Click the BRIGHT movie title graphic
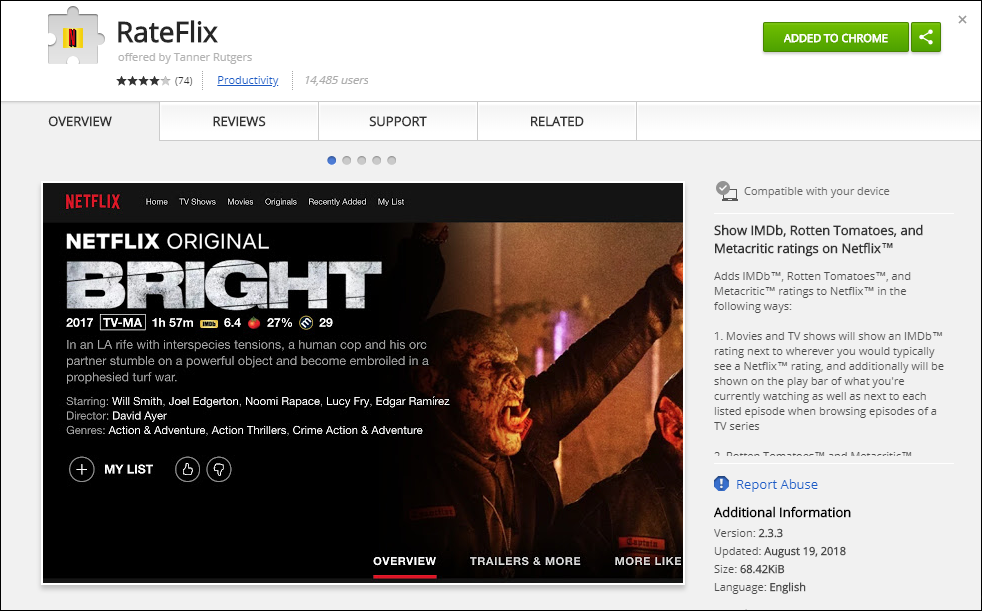The height and width of the screenshot is (611, 982). [224, 285]
